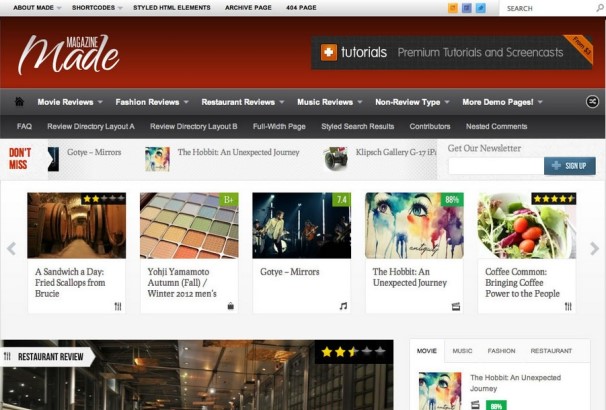Click restaurant icon on Sandwich a Day card
This screenshot has width=606, height=410.
pos(118,306)
